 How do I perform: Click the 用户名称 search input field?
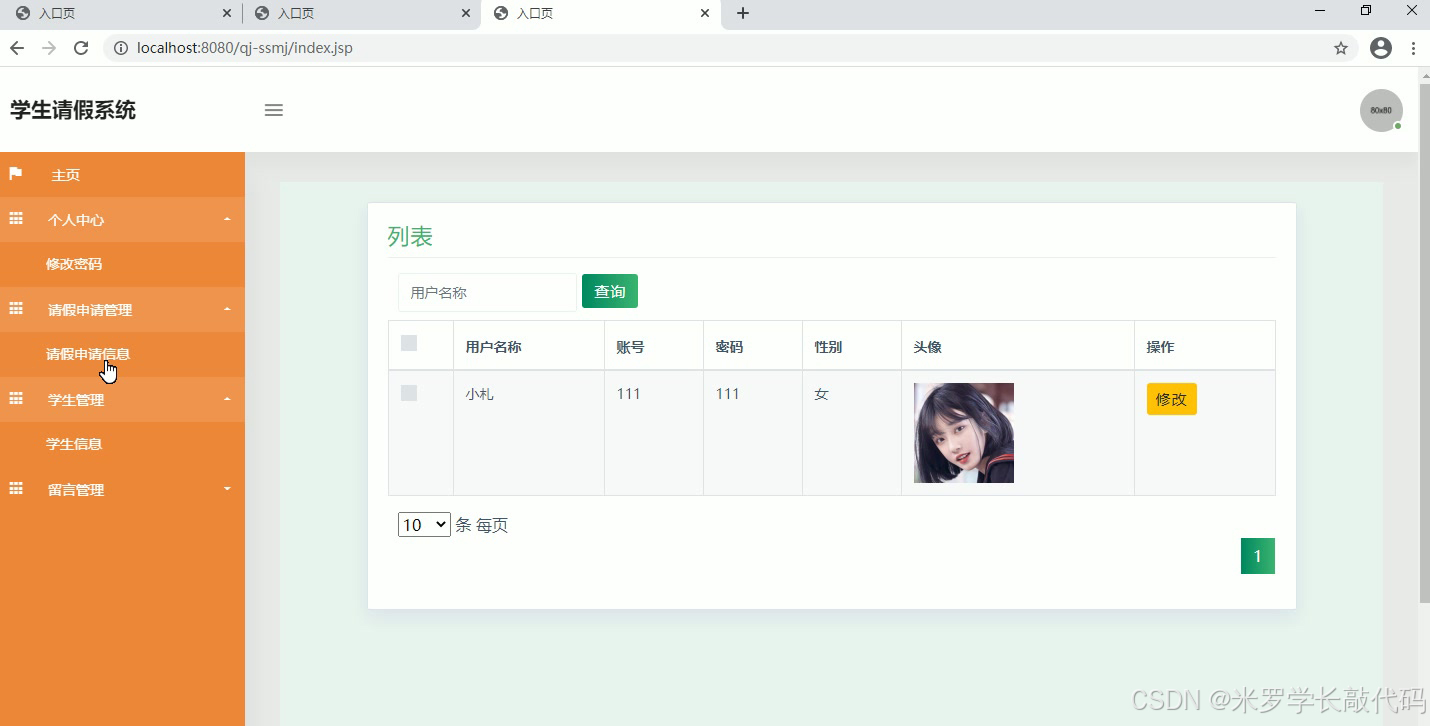[487, 292]
